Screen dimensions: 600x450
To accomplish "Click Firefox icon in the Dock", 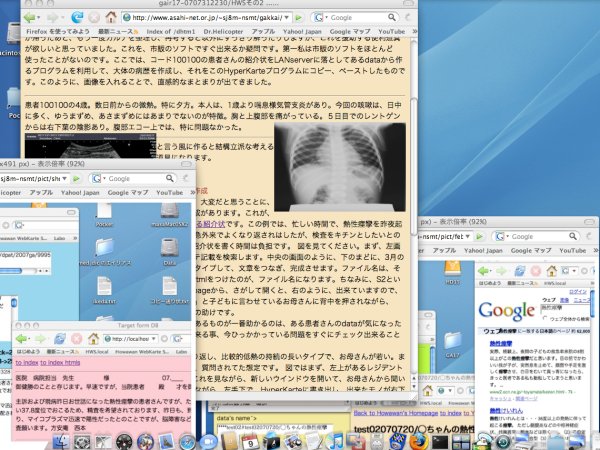I will [419, 442].
